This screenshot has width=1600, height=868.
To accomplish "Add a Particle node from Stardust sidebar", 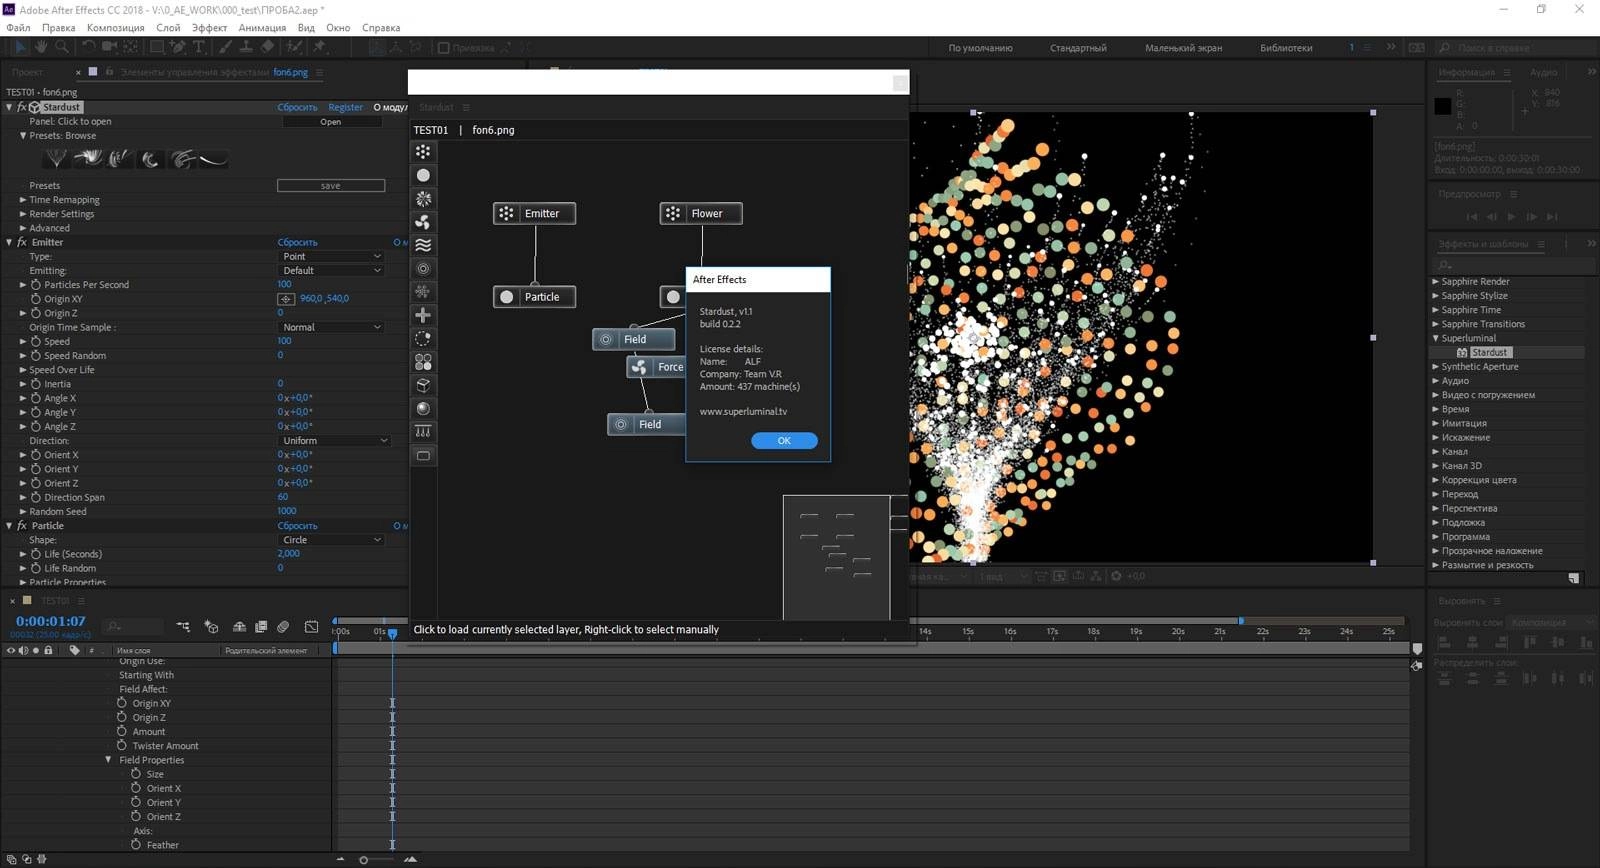I will pyautogui.click(x=423, y=175).
